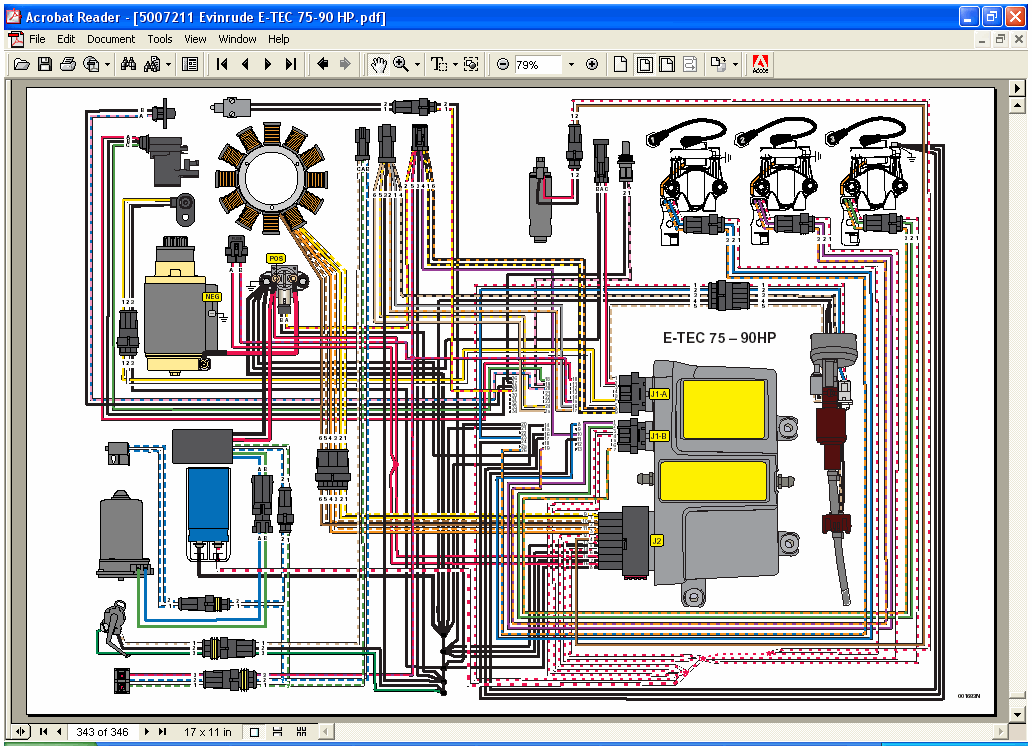Select the Text Select tool
The height and width of the screenshot is (746, 1032).
438,65
